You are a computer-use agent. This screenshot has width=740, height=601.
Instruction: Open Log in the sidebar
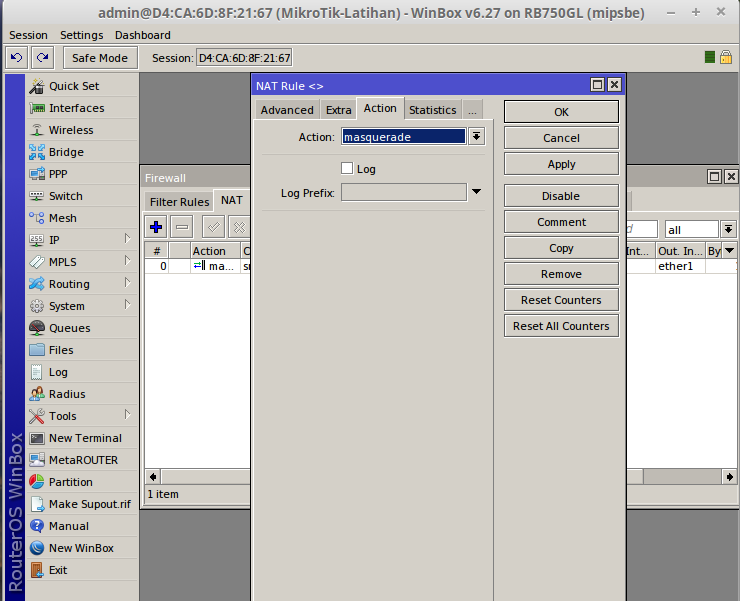coord(82,372)
